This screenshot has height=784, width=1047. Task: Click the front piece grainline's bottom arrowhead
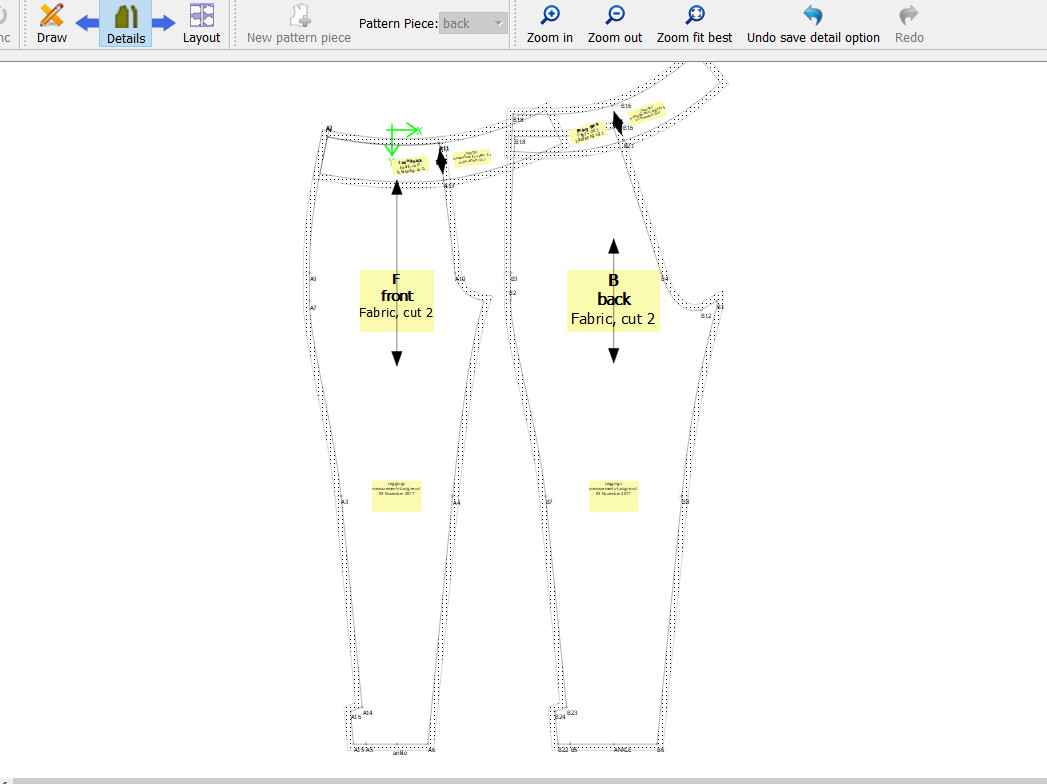click(x=397, y=358)
